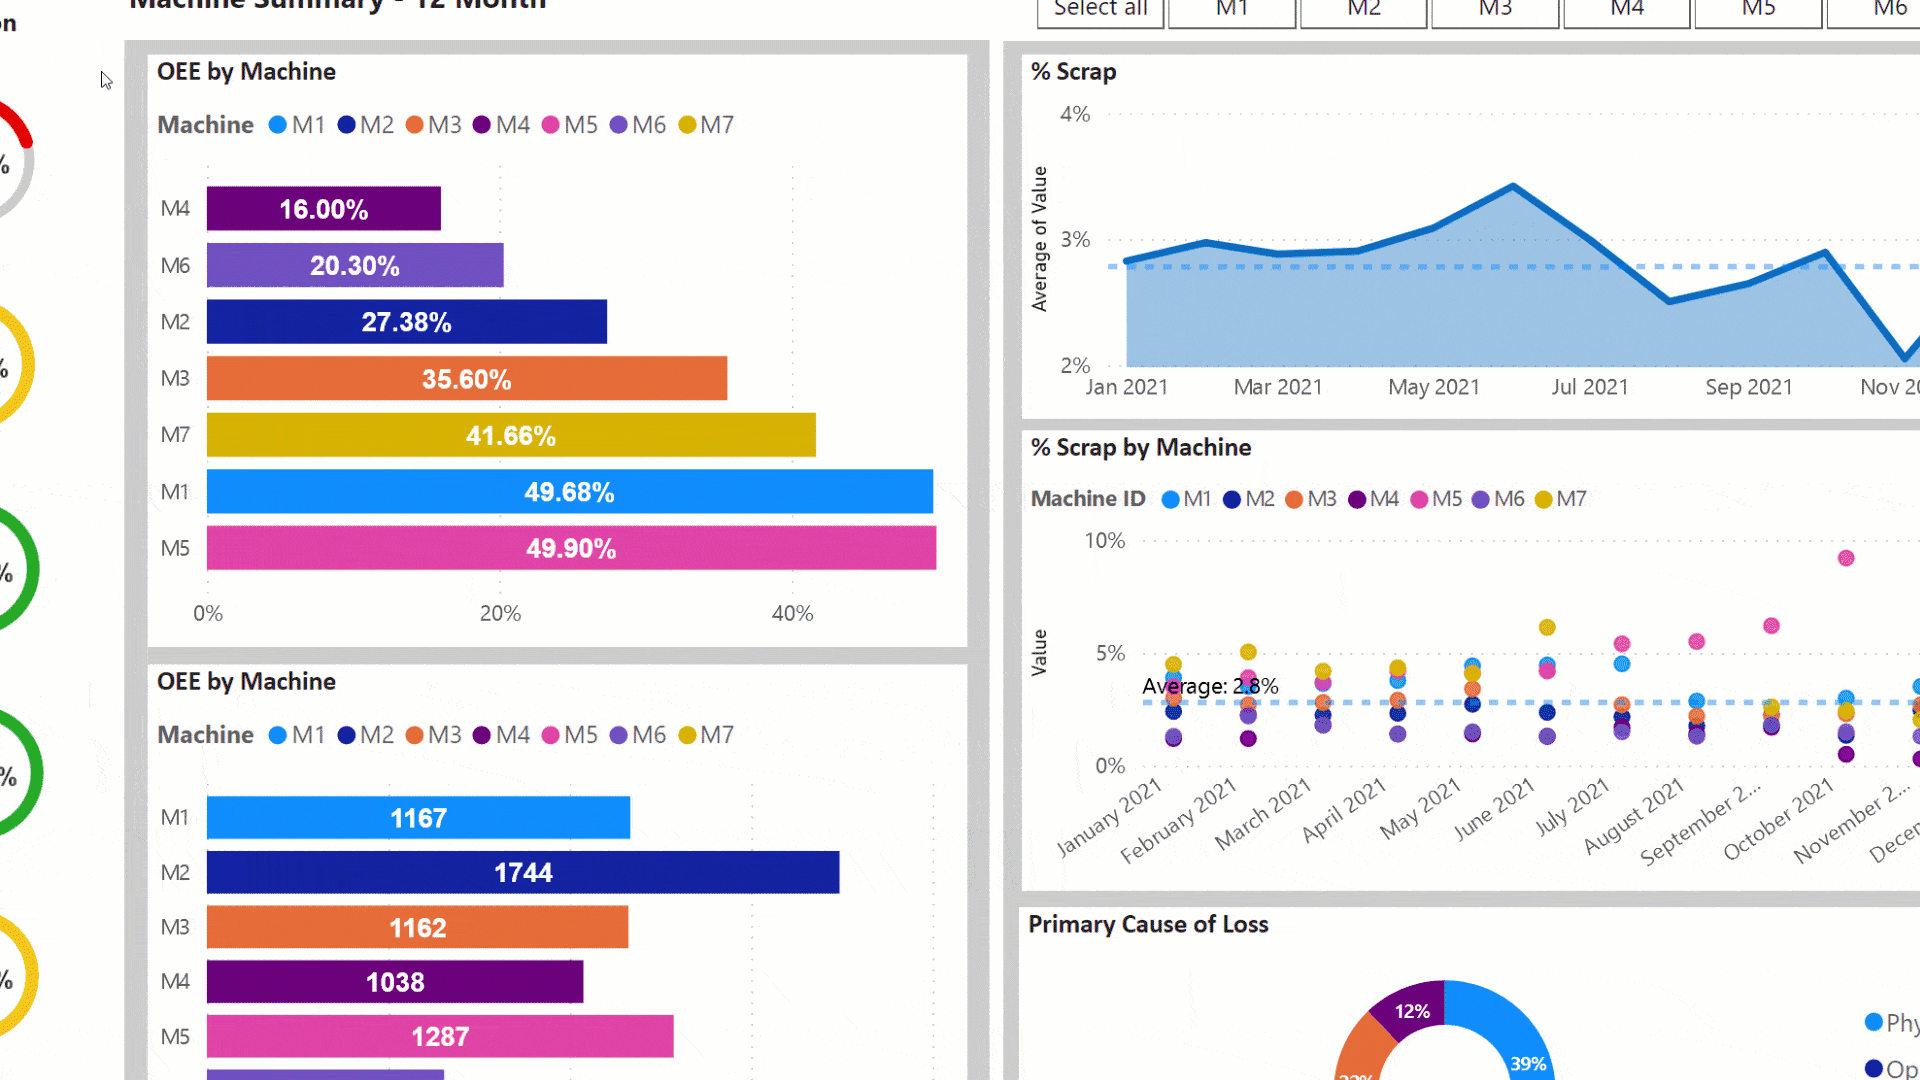1920x1080 pixels.
Task: Click M1 legend dot in % Scrap by Machine
Action: [1170, 499]
